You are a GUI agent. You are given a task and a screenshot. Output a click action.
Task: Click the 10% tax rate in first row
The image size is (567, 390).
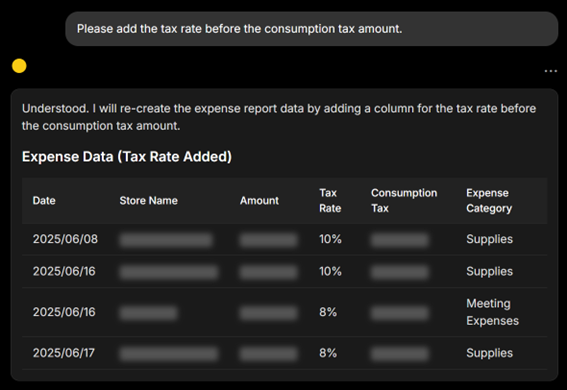click(x=330, y=239)
